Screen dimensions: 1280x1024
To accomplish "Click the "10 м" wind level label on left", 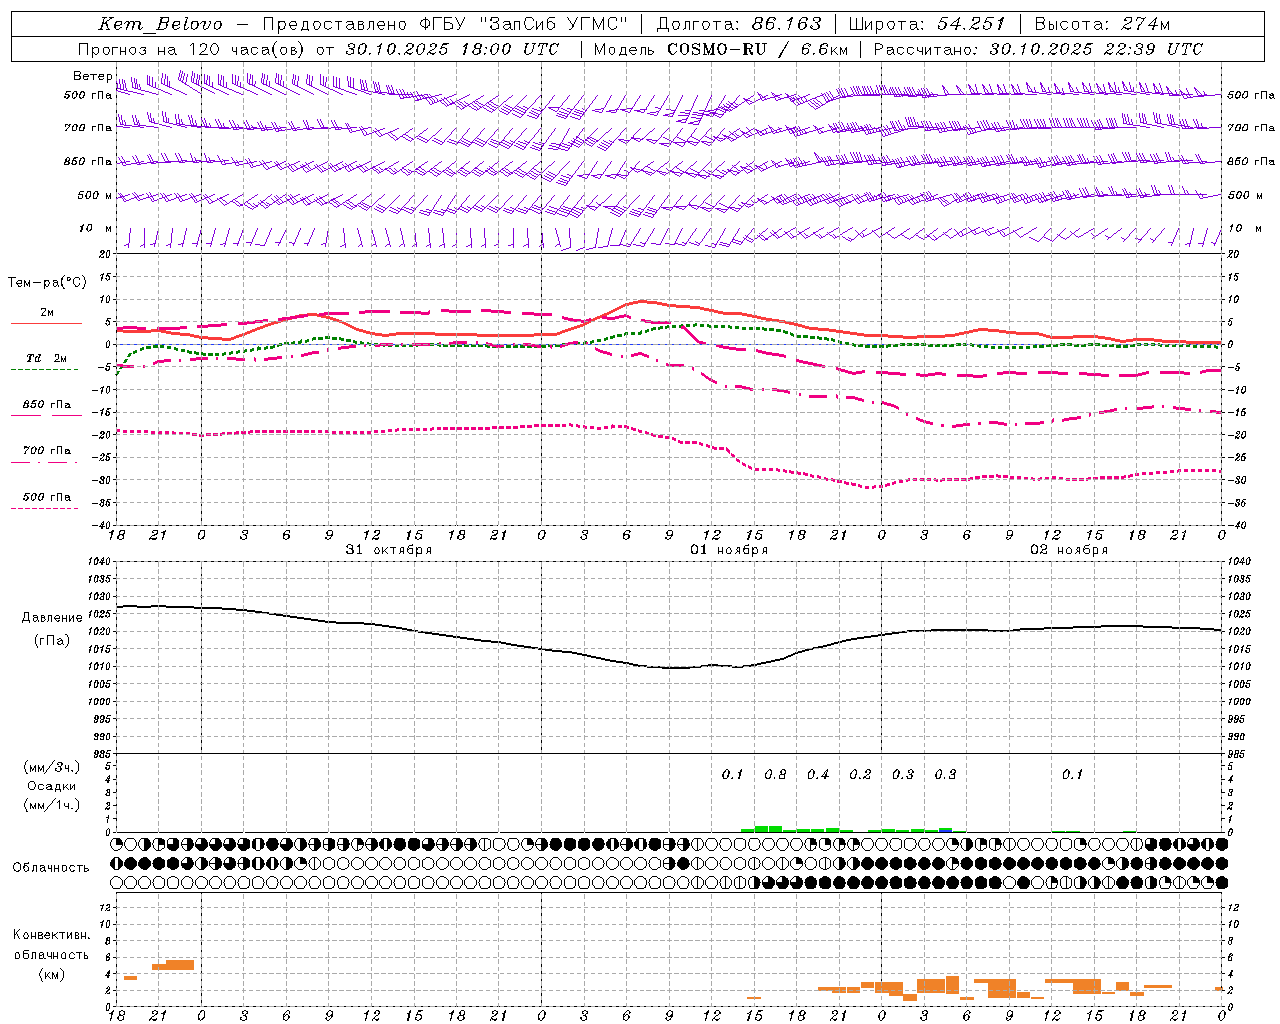I will click(94, 229).
